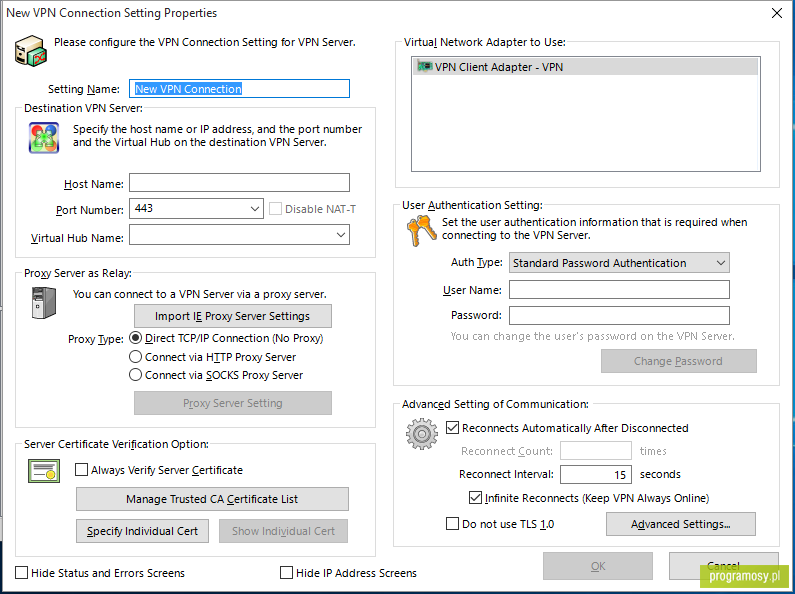Click the server certificate icon
The width and height of the screenshot is (795, 594).
coord(44,471)
